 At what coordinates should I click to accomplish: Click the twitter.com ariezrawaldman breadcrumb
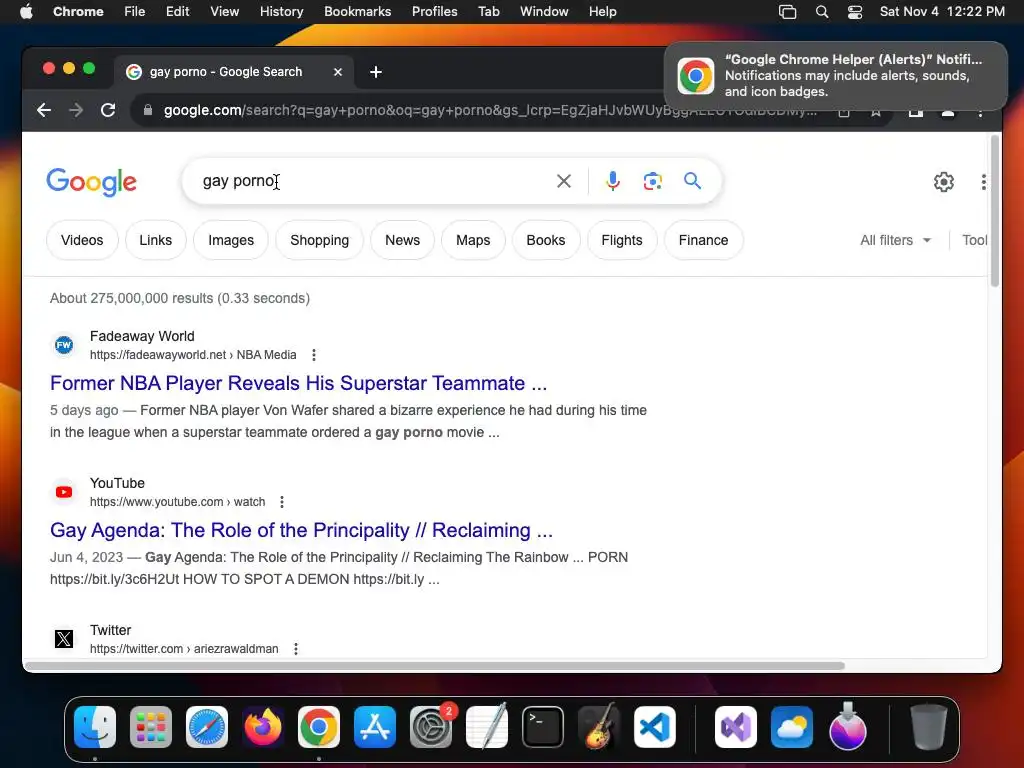click(184, 648)
